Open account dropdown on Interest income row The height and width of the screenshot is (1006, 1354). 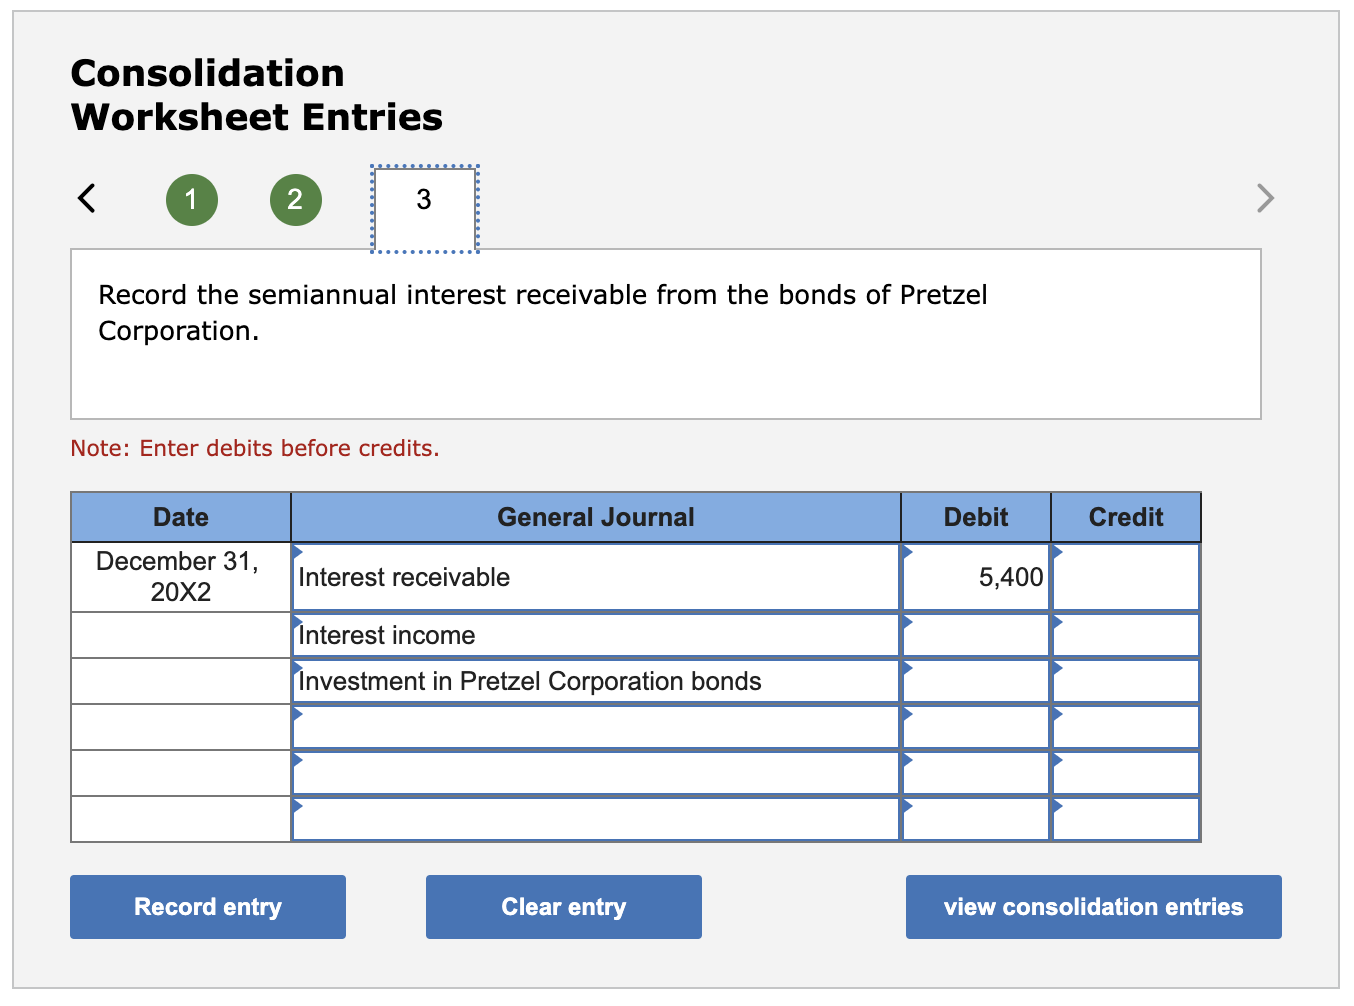click(x=297, y=621)
